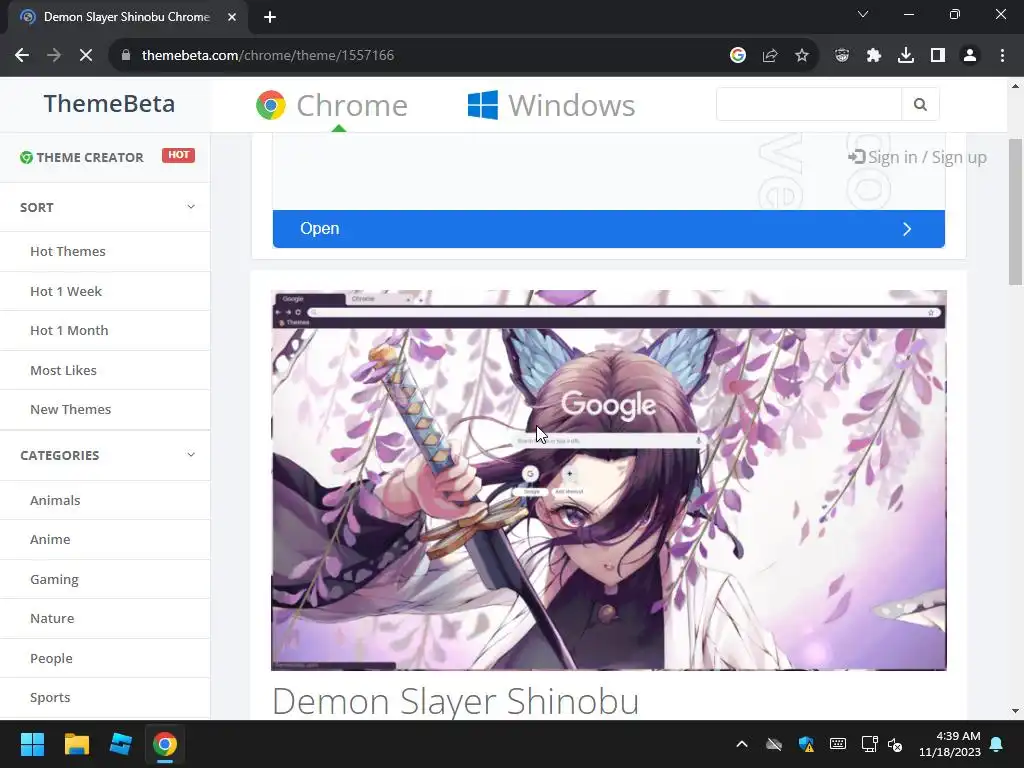Open Chrome three-dot menu
Image resolution: width=1024 pixels, height=768 pixels.
coord(1002,56)
